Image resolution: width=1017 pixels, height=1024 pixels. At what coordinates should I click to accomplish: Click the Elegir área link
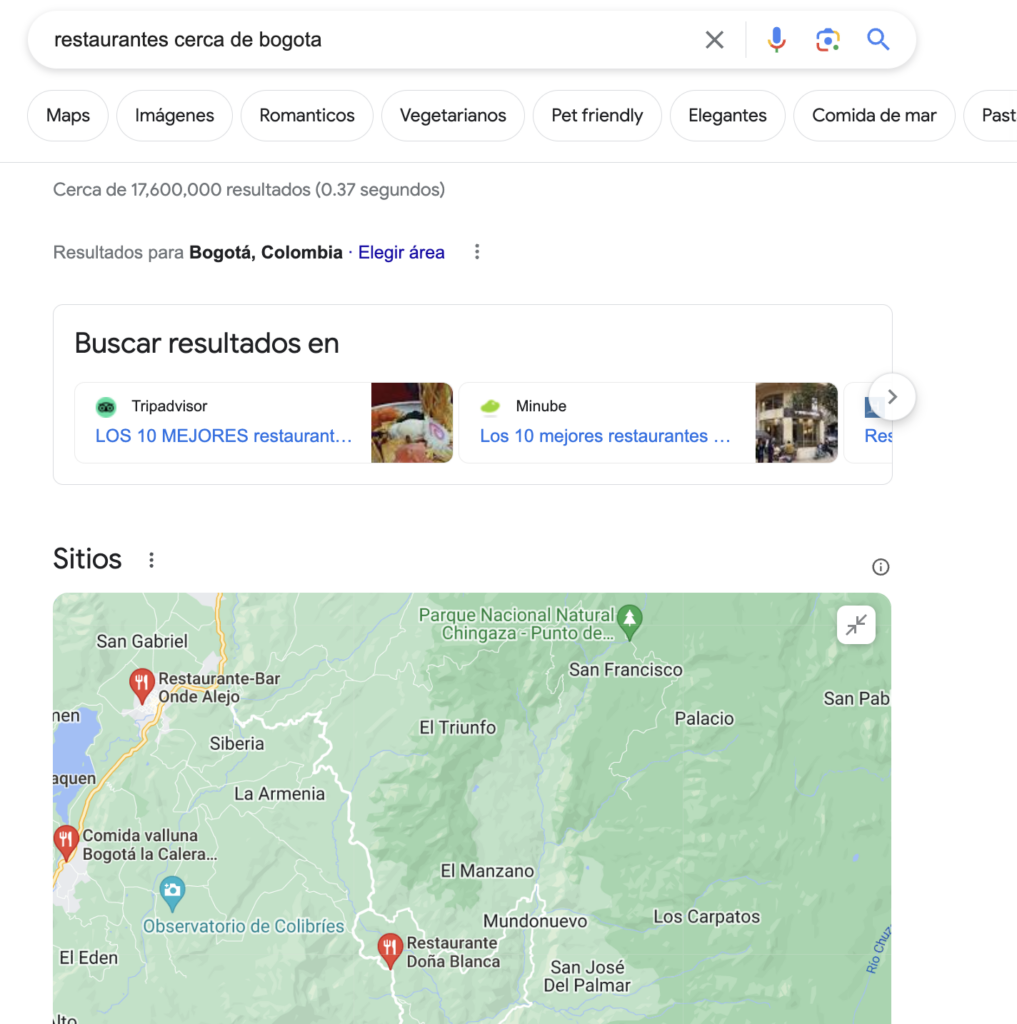click(401, 253)
